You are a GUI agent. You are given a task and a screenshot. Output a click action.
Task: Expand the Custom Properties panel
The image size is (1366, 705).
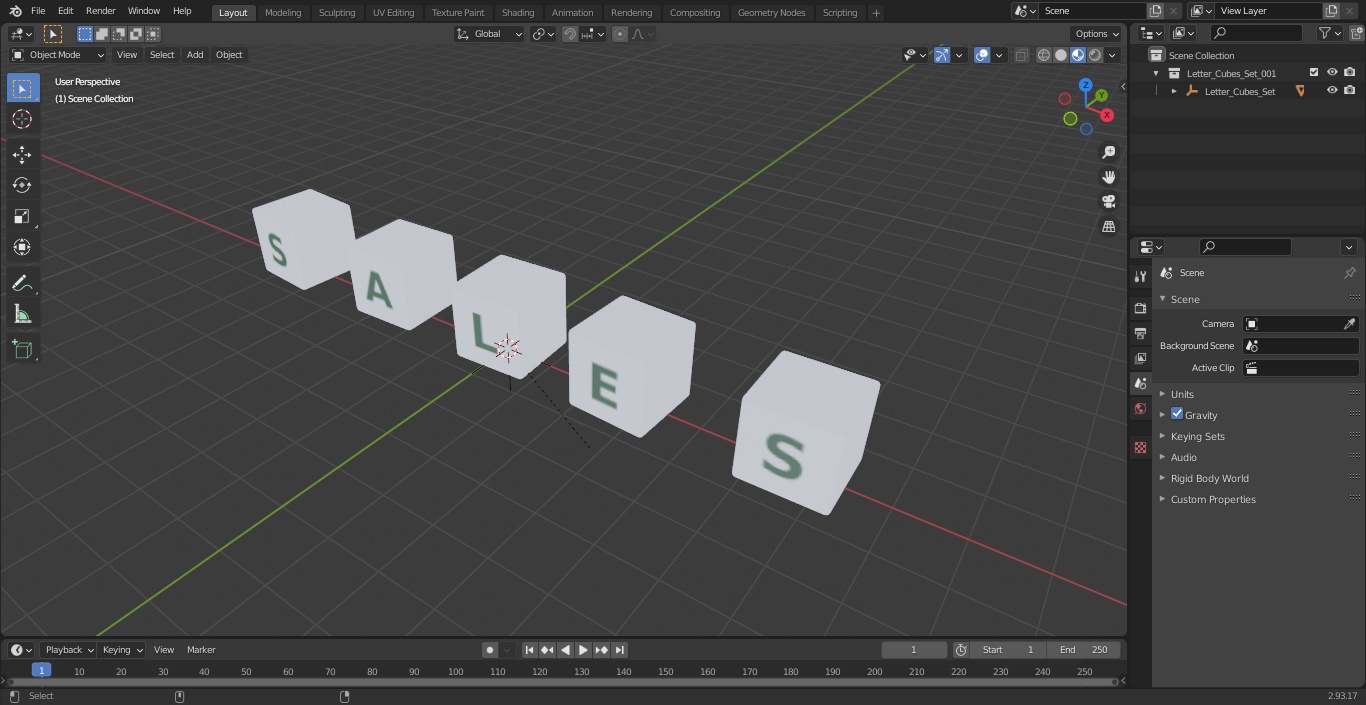(x=1213, y=499)
